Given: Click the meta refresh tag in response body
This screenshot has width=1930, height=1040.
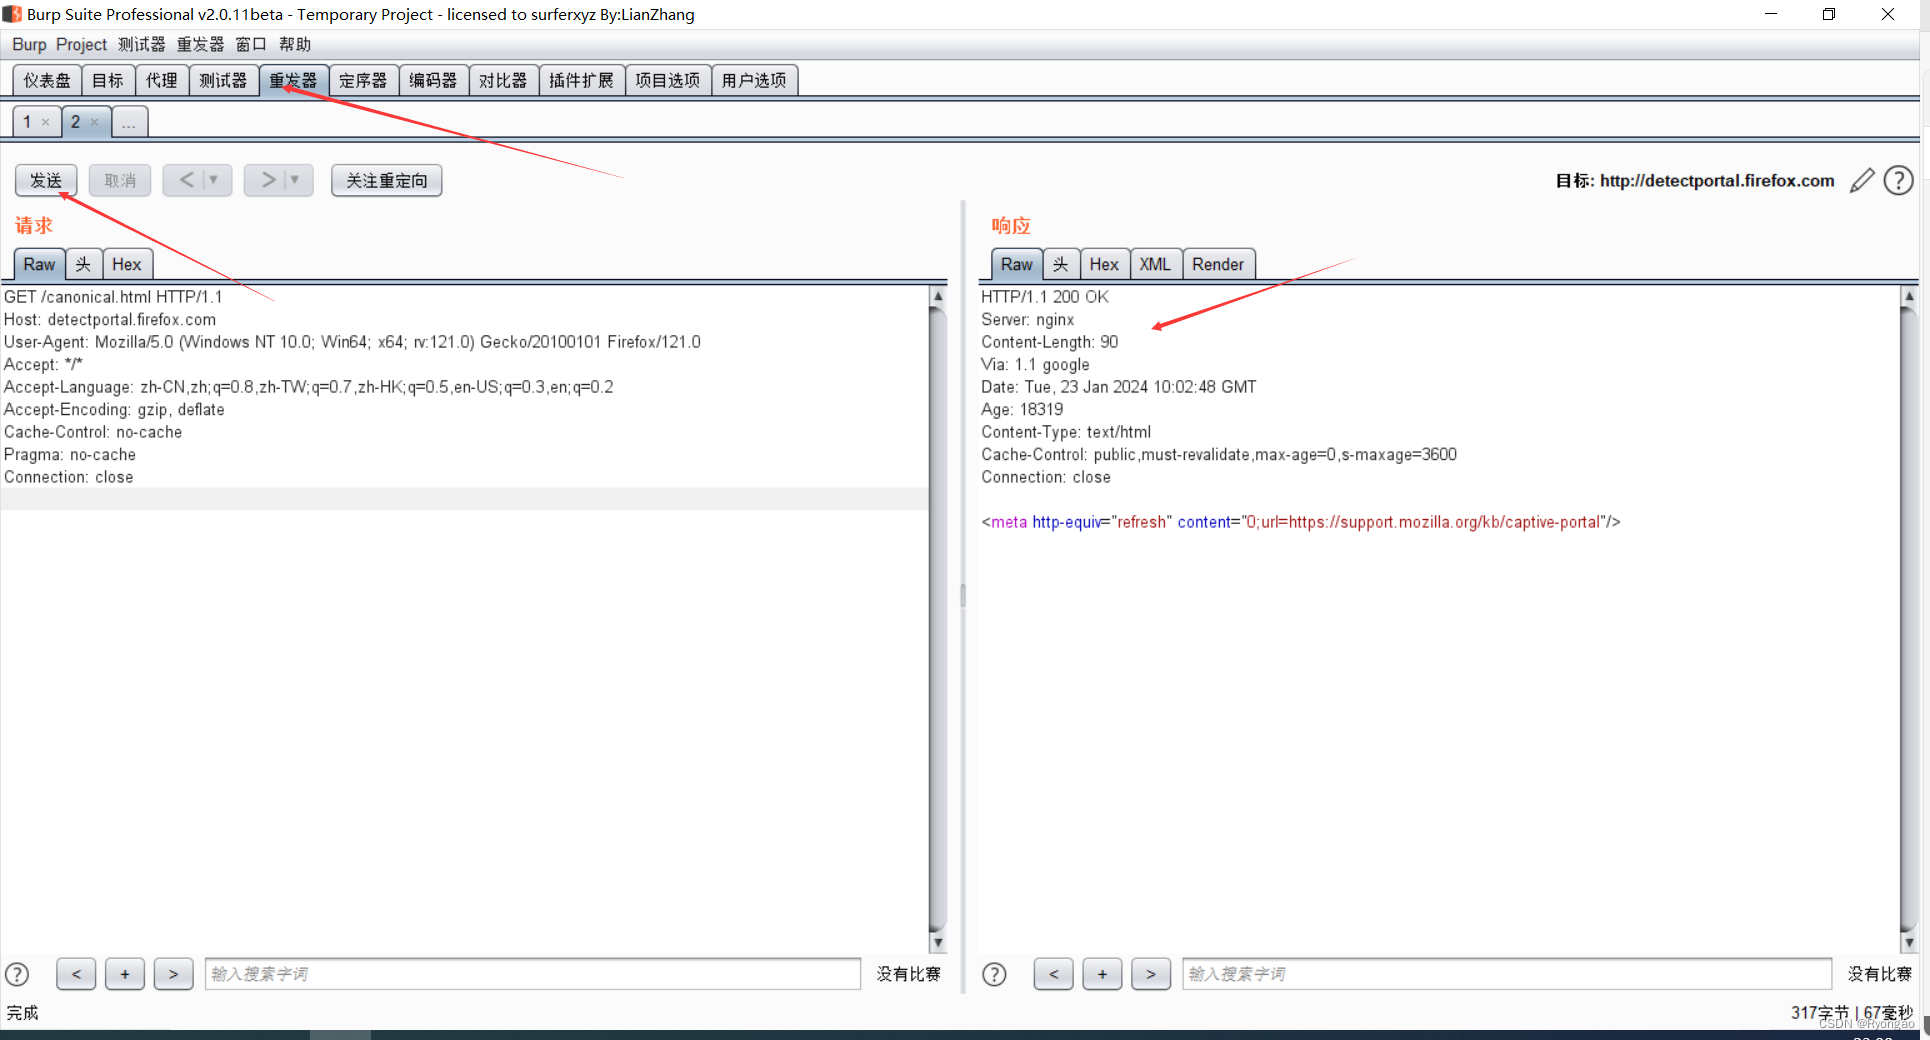Looking at the screenshot, I should (1301, 522).
